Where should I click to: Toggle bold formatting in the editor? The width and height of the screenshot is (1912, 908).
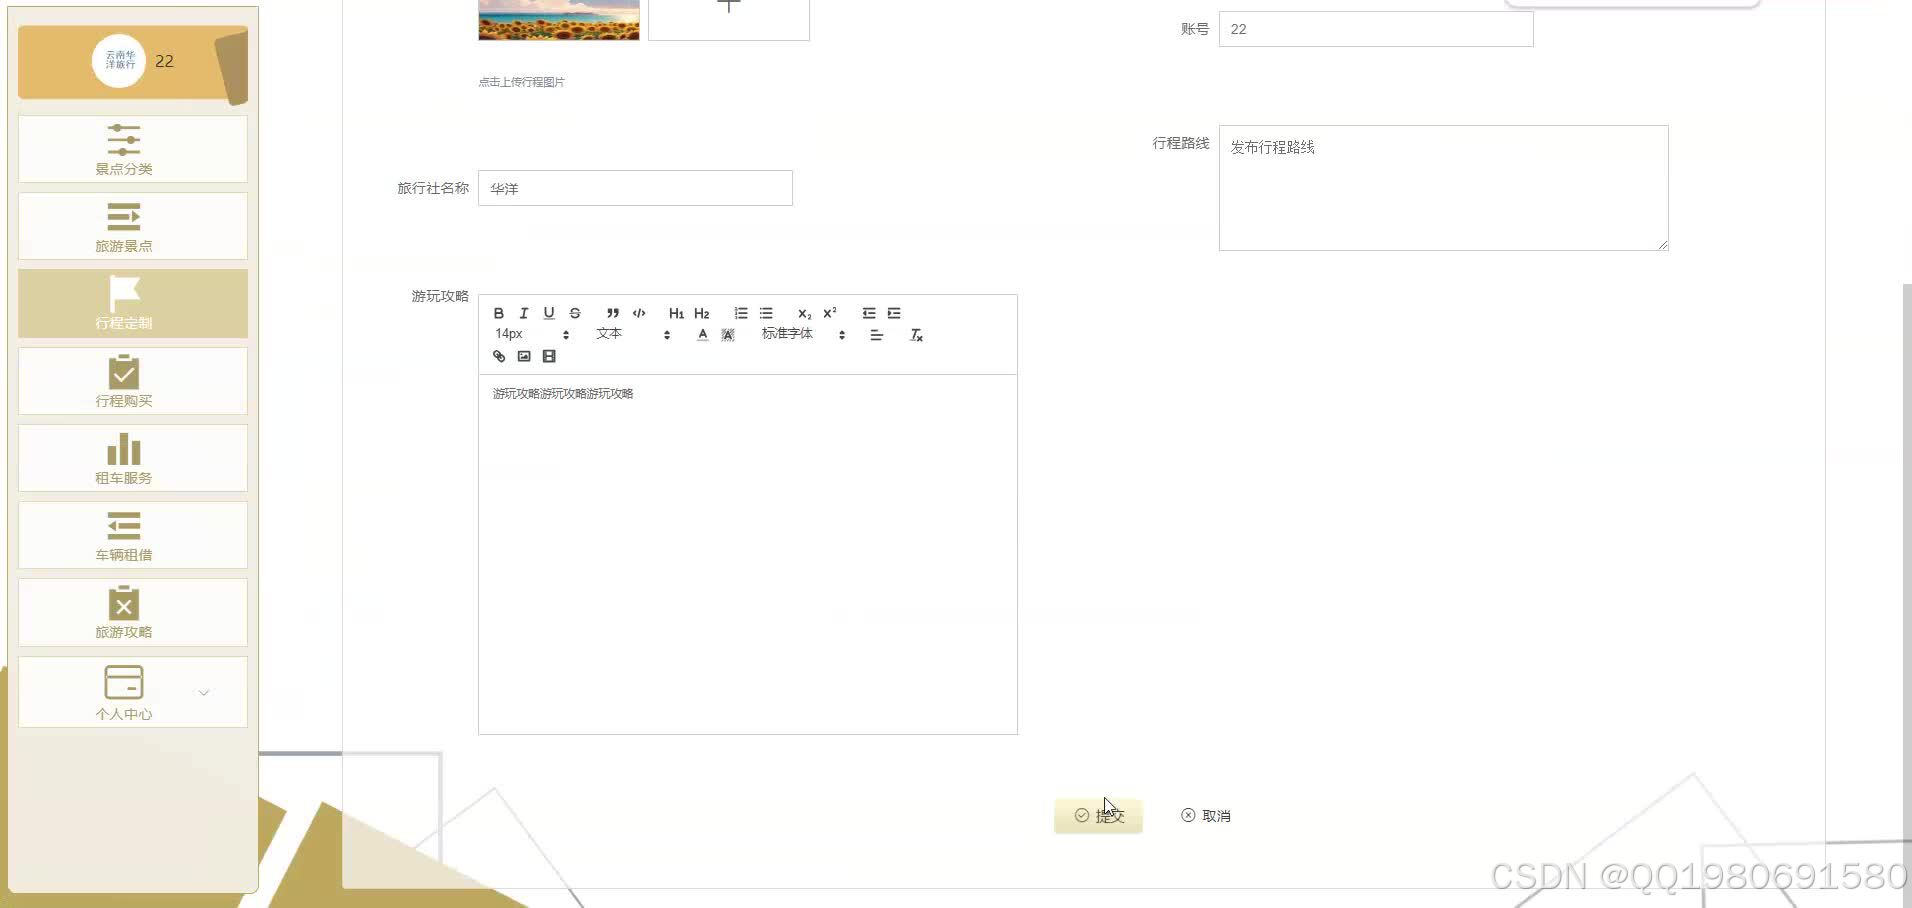[499, 313]
